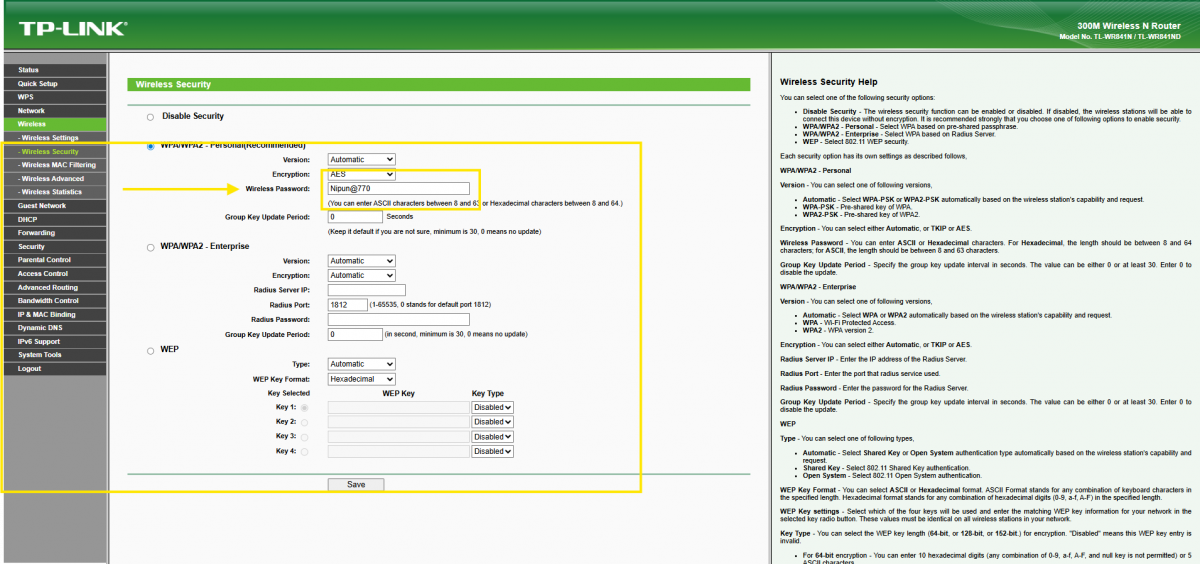Open the WEP Key Format dropdown
Screen dimensions: 1200x564
pos(362,379)
